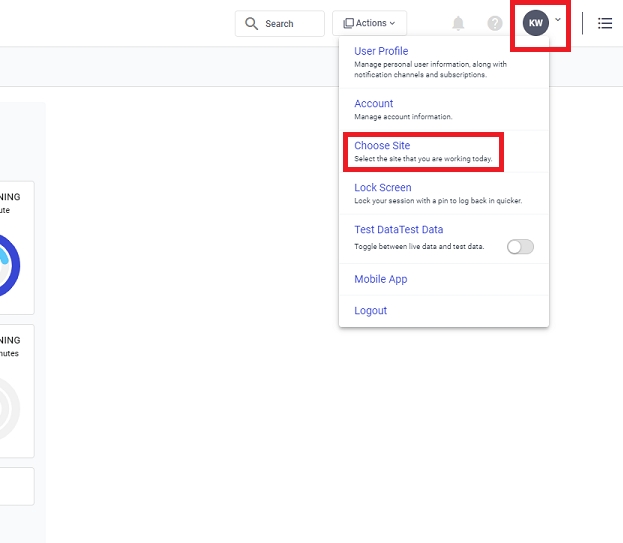Open the notifications bell icon
Viewport: 623px width, 543px height.
pyautogui.click(x=458, y=23)
